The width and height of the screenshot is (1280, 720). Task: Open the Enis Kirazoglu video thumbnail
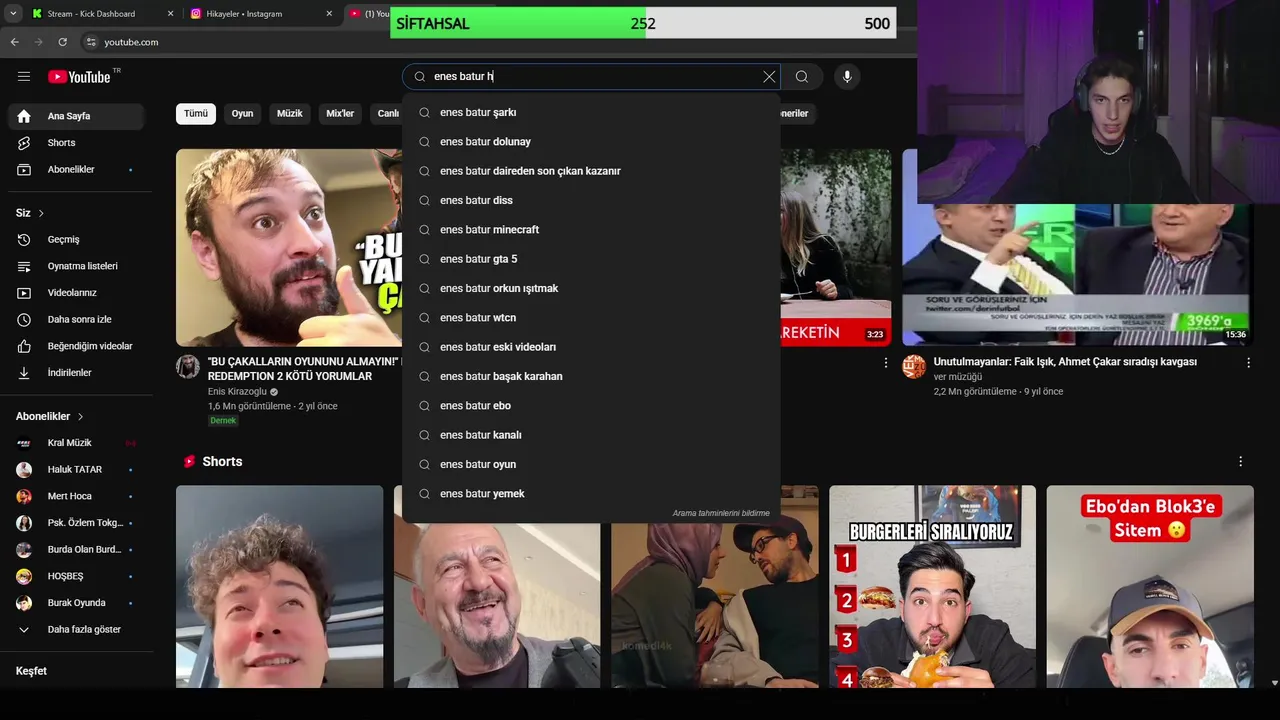coord(289,247)
